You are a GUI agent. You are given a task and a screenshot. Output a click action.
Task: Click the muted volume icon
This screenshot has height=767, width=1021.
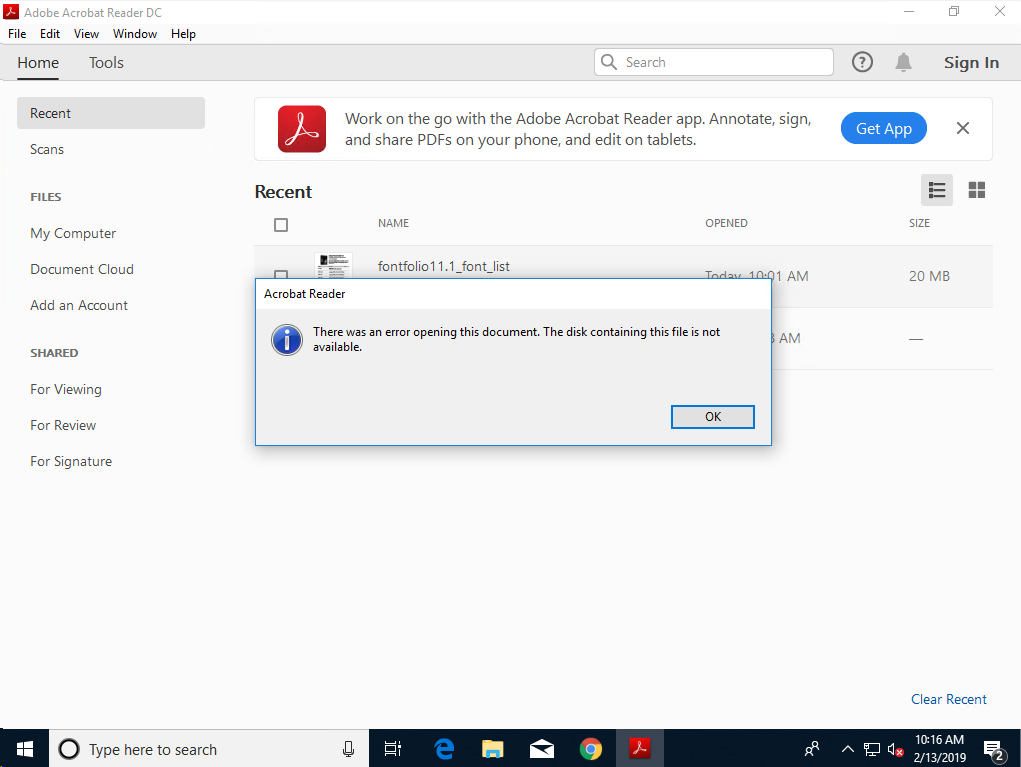895,750
